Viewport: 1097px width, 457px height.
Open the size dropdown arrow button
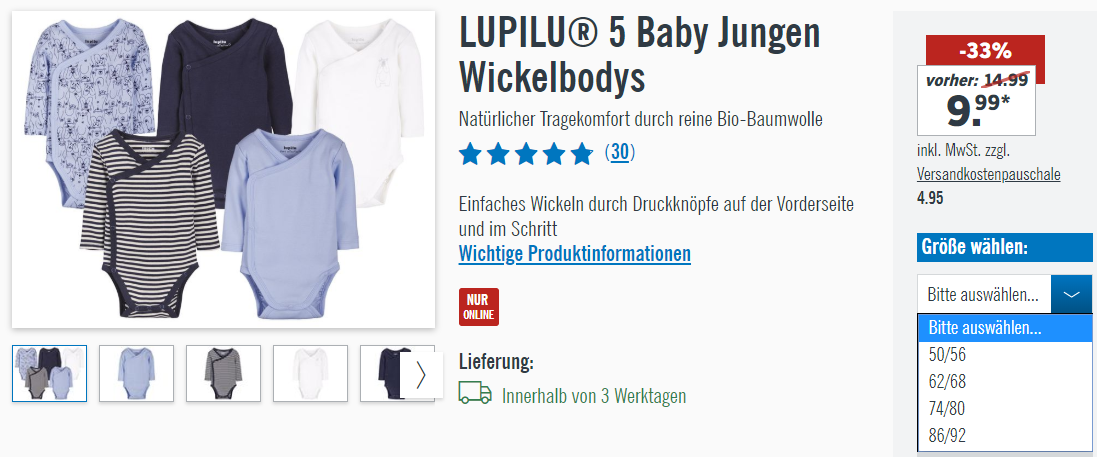1072,294
